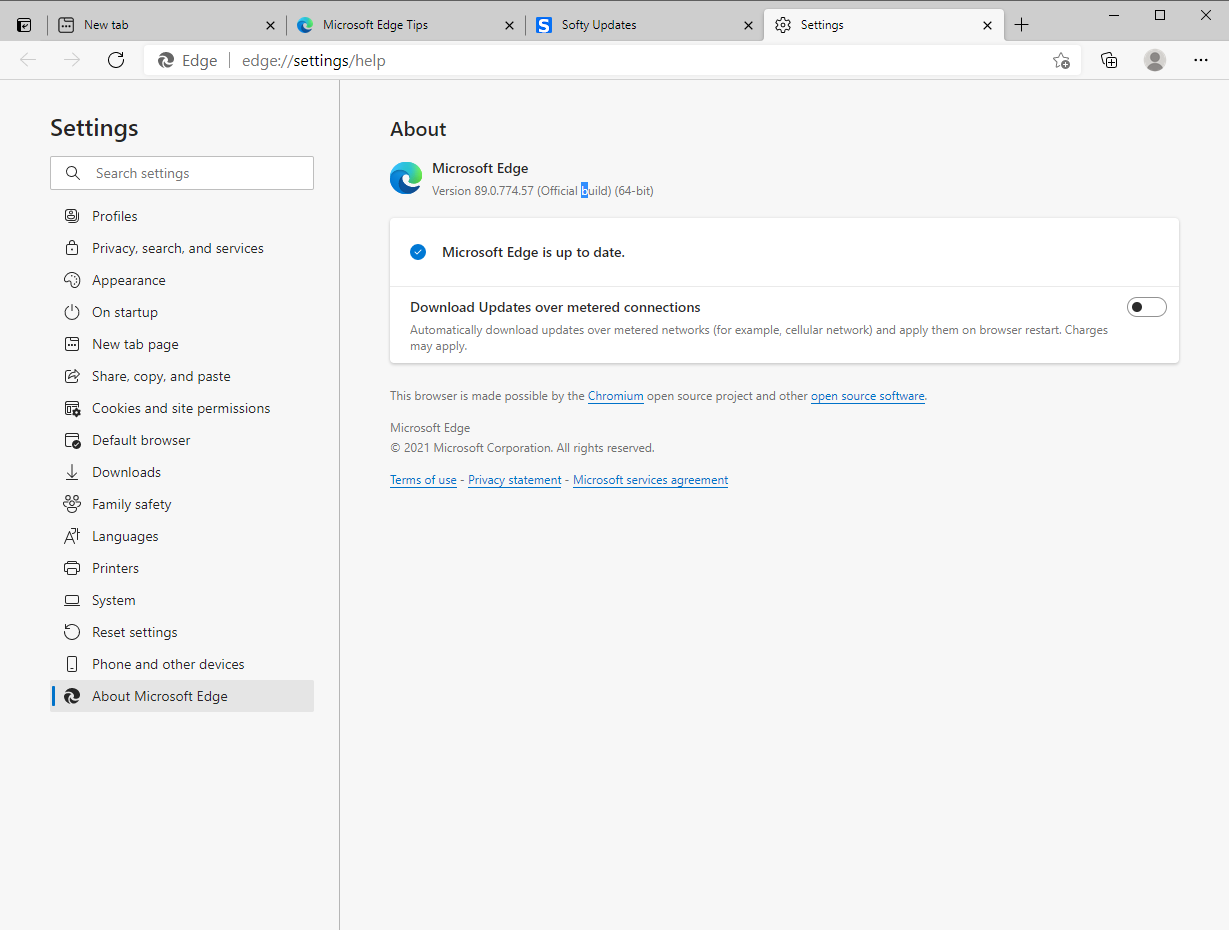Switch to the Microsoft Edge Tips tab
This screenshot has width=1229, height=930.
(405, 25)
